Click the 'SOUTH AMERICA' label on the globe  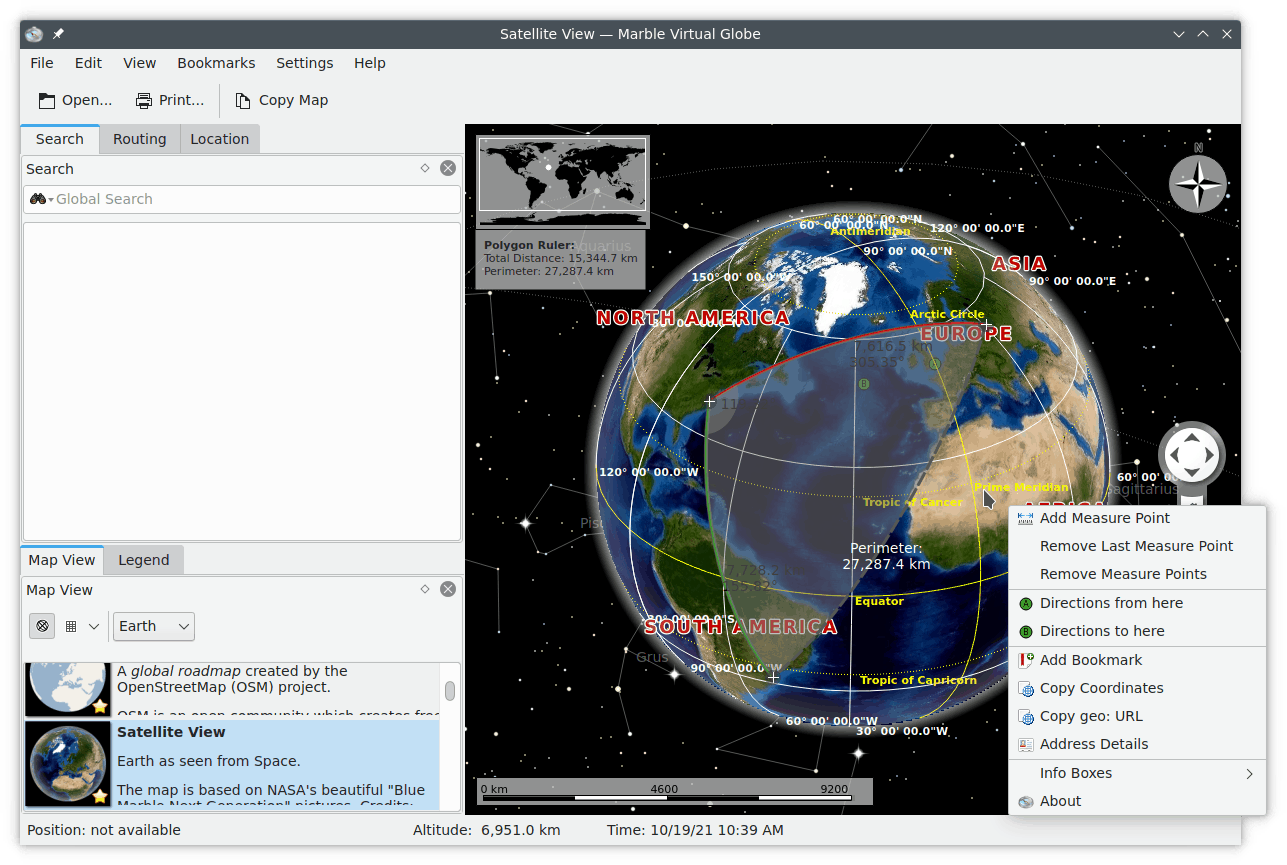(x=741, y=627)
